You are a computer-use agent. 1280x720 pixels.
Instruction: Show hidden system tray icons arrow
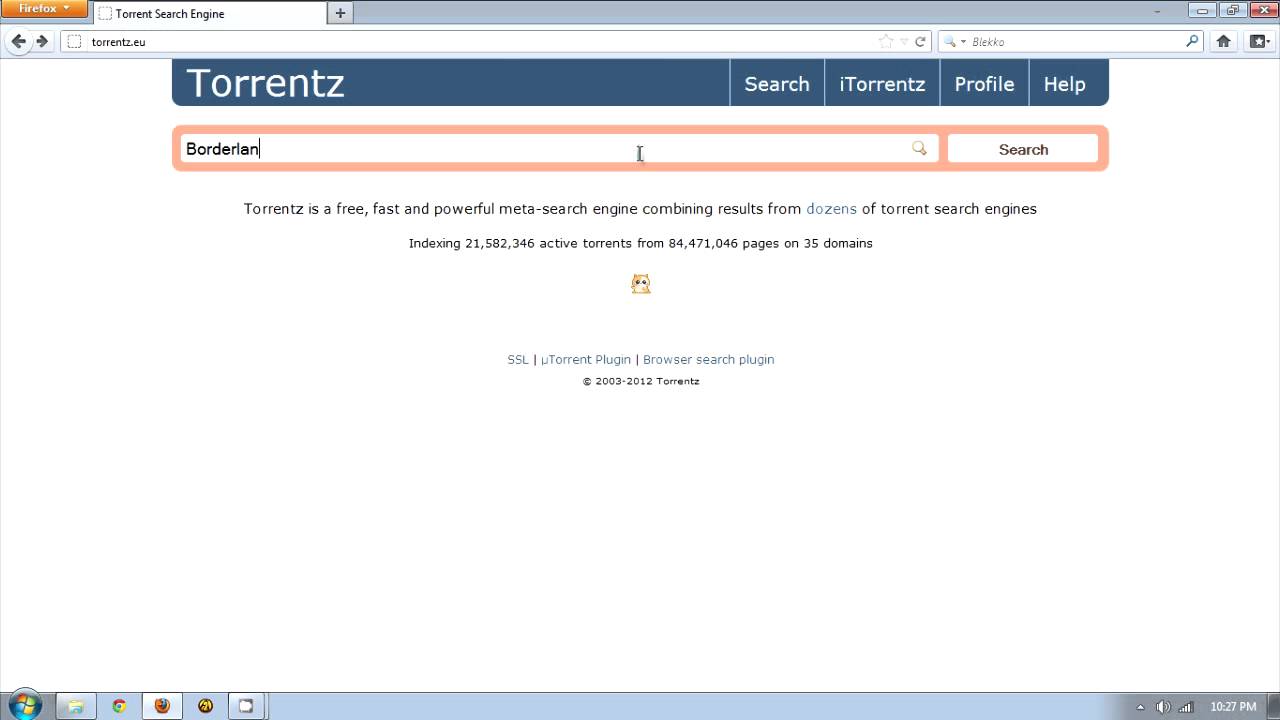pos(1140,707)
